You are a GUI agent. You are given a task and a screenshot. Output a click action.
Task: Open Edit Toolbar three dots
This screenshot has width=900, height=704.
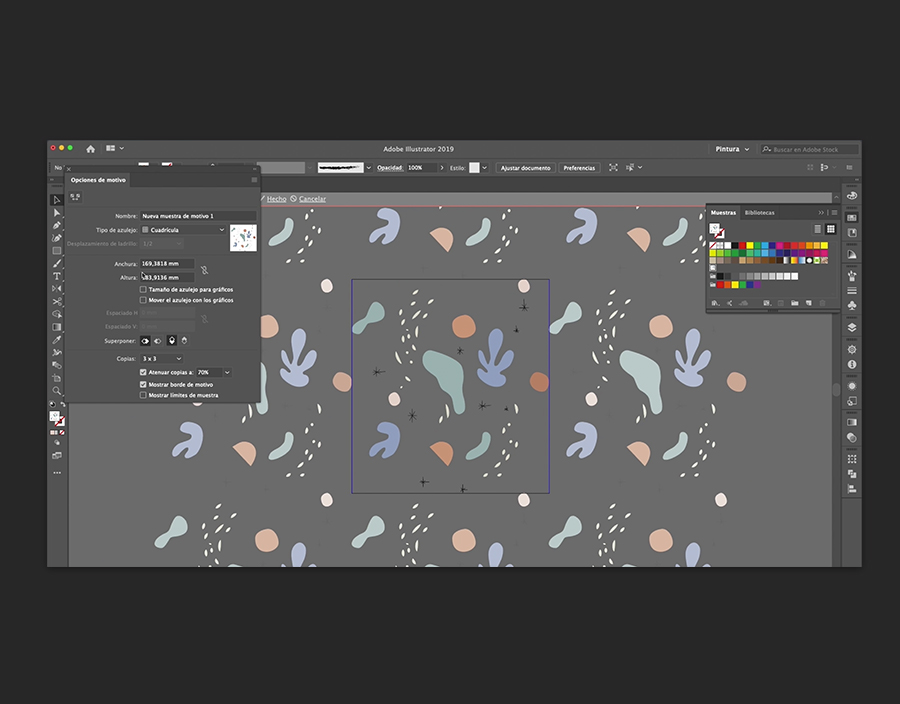tap(57, 473)
